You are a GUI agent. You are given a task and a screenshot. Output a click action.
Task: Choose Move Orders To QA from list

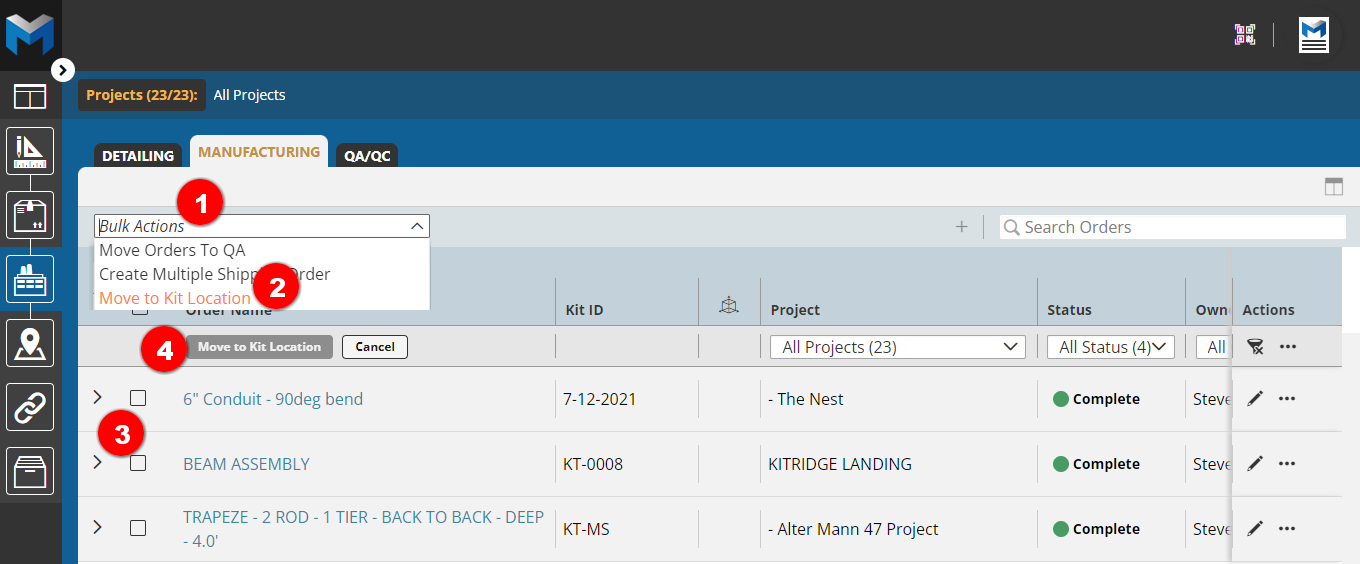point(172,250)
